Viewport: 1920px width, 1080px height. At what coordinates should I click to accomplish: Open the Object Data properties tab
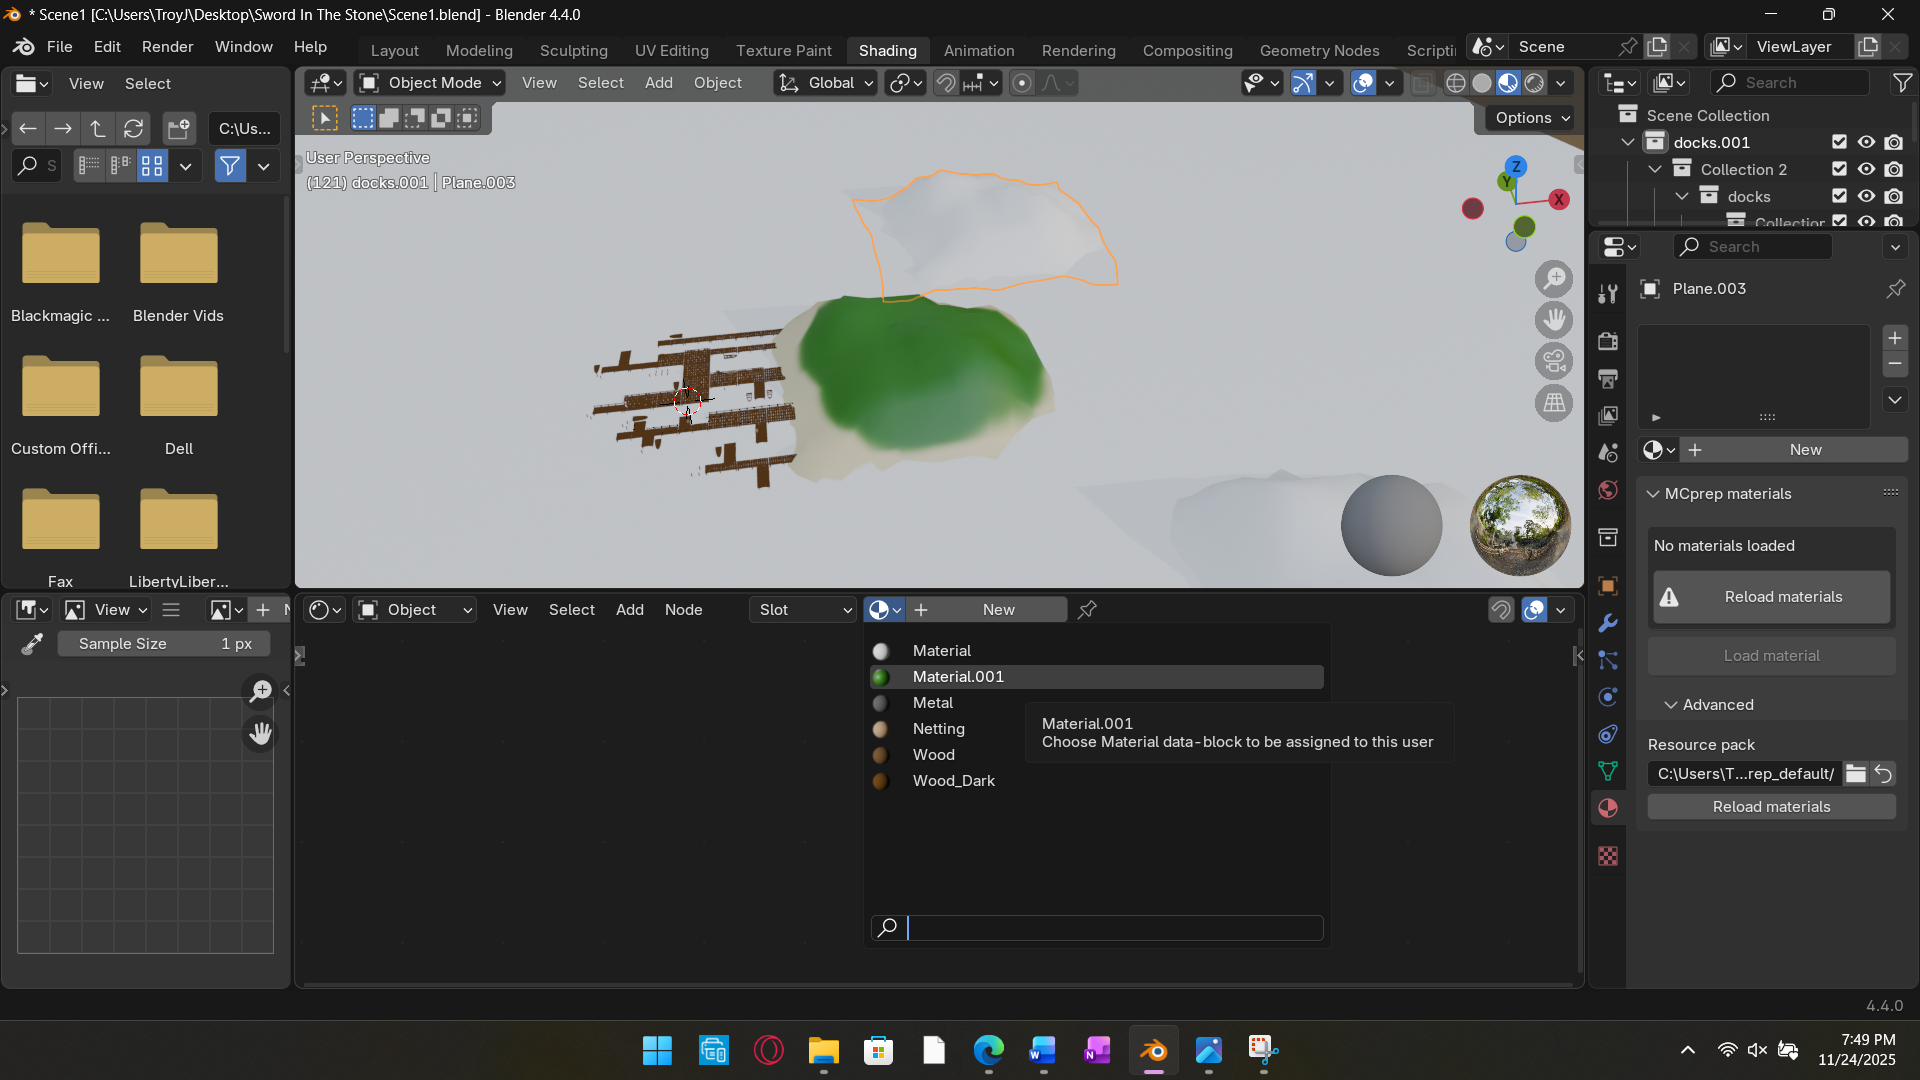coord(1608,771)
